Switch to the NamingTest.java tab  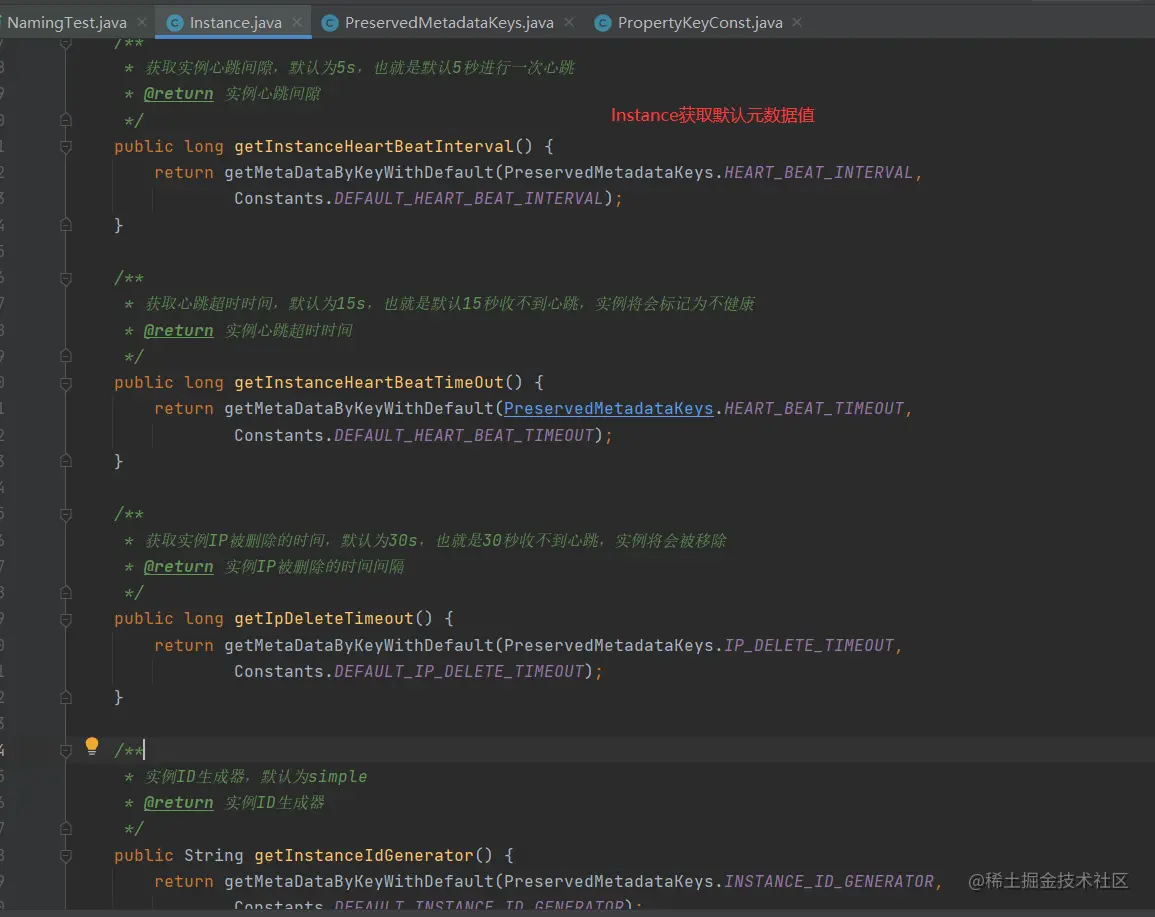click(66, 23)
